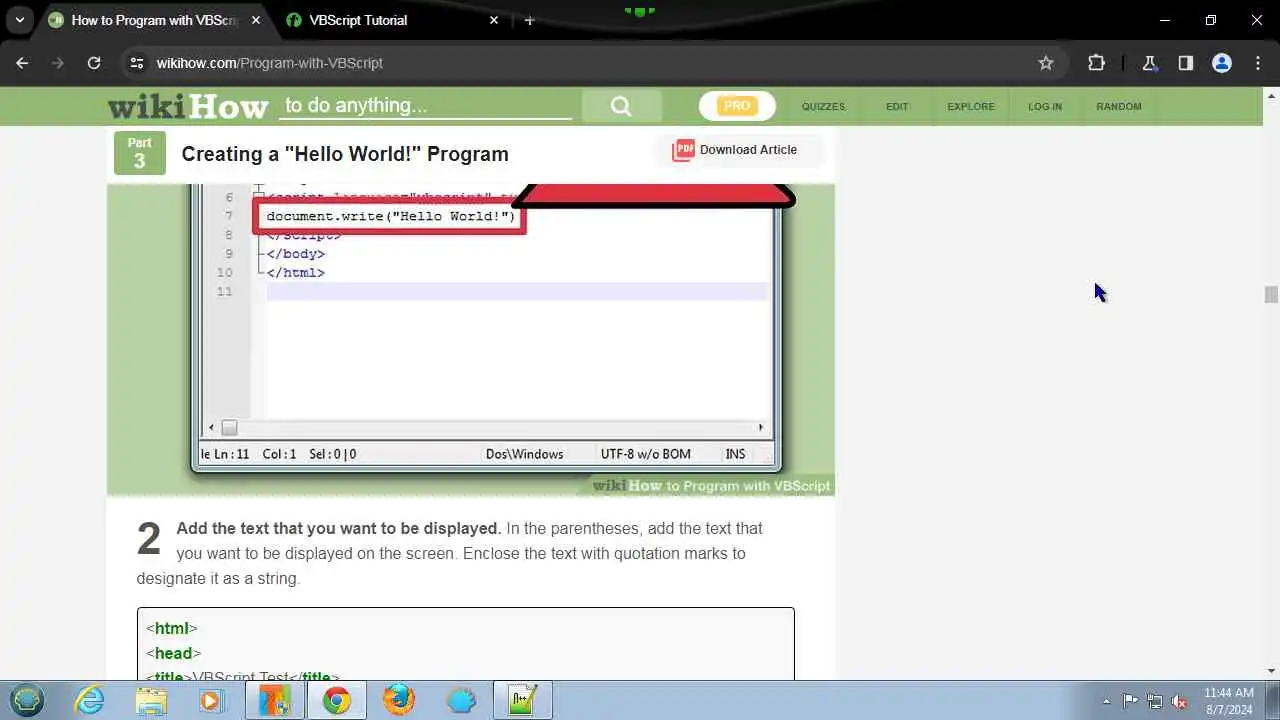Click the orange app icon in taskbar
Viewport: 1280px width, 720px height.
pyautogui.click(x=274, y=700)
